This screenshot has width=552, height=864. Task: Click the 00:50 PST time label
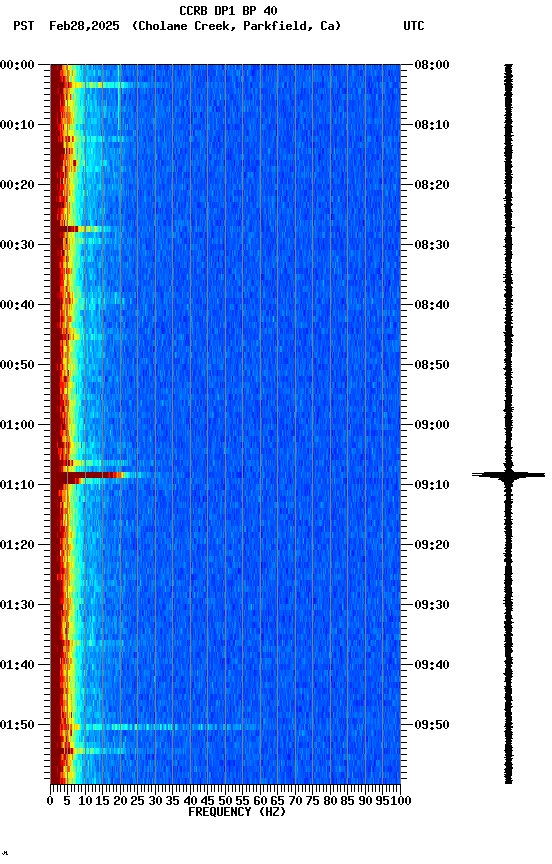17,365
